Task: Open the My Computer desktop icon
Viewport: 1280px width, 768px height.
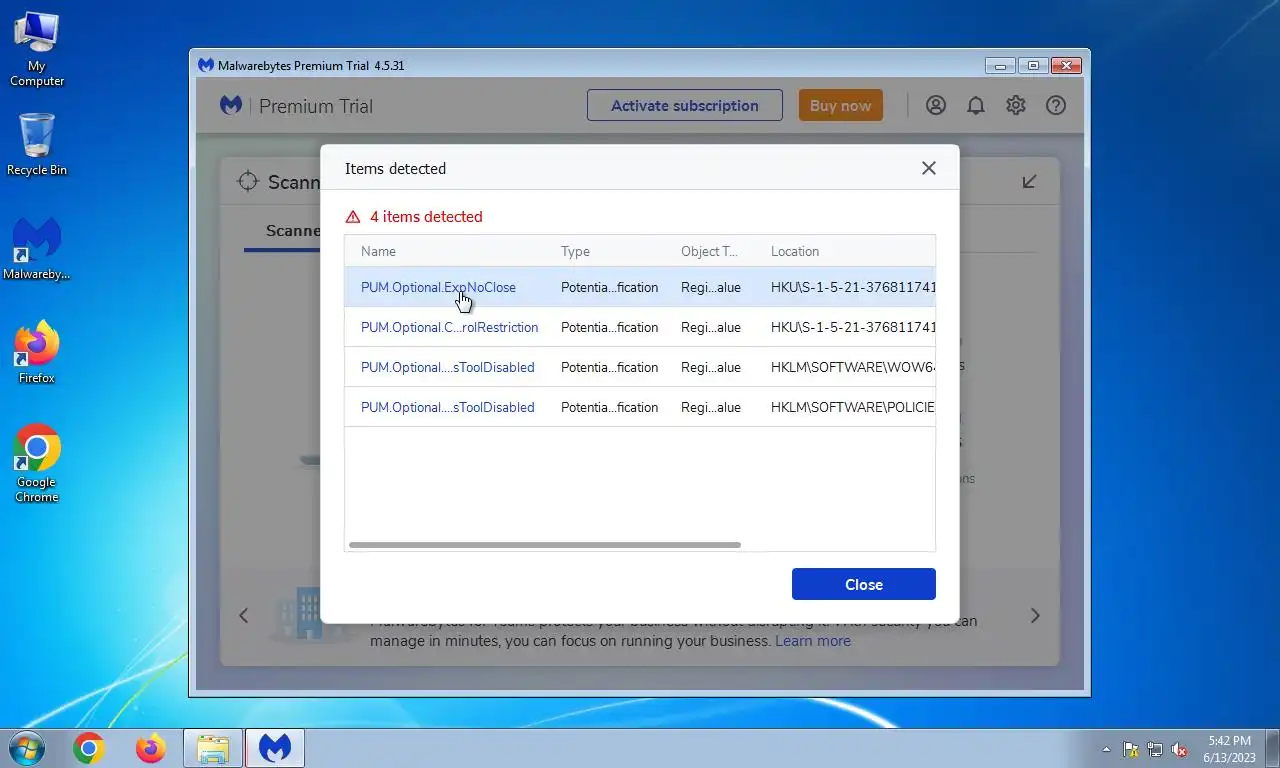Action: [x=37, y=50]
